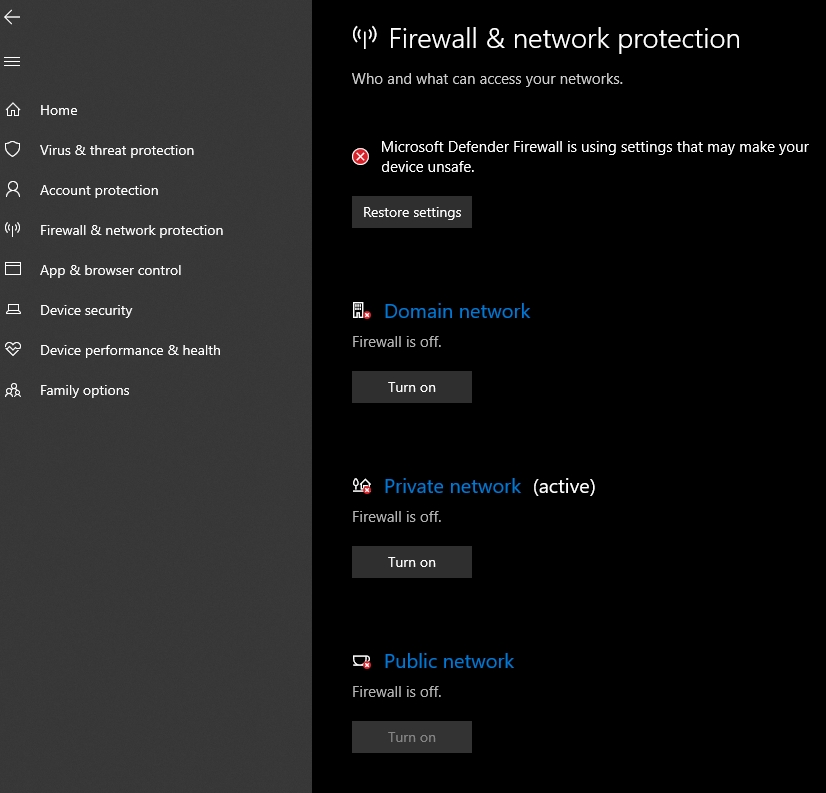Image resolution: width=826 pixels, height=793 pixels.
Task: Open the Public network link
Action: (449, 661)
